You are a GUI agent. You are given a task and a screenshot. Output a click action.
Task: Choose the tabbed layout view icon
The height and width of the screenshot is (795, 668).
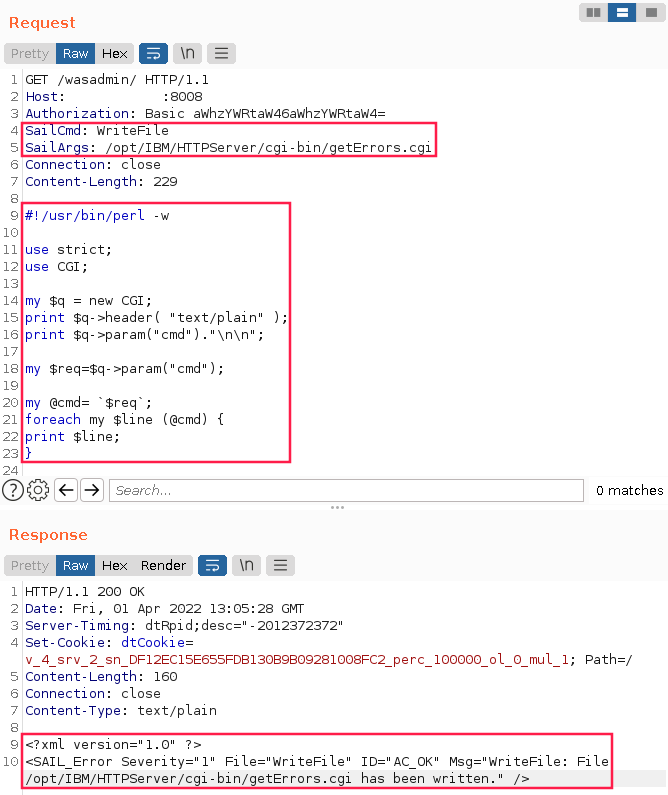[x=650, y=13]
